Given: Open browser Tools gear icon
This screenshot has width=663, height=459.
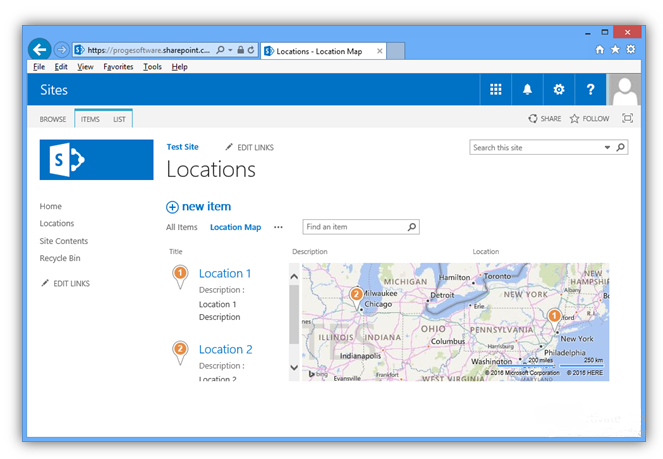Looking at the screenshot, I should (x=630, y=49).
